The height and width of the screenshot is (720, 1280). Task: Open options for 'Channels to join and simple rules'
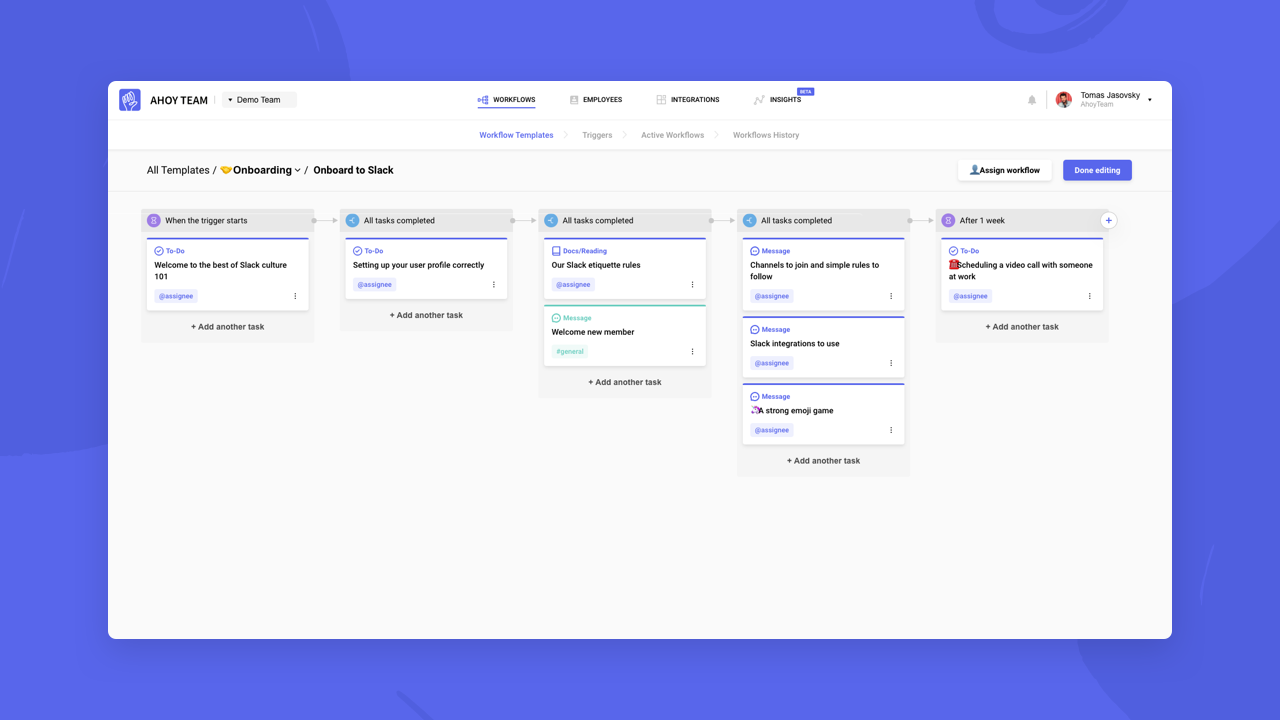(x=891, y=296)
